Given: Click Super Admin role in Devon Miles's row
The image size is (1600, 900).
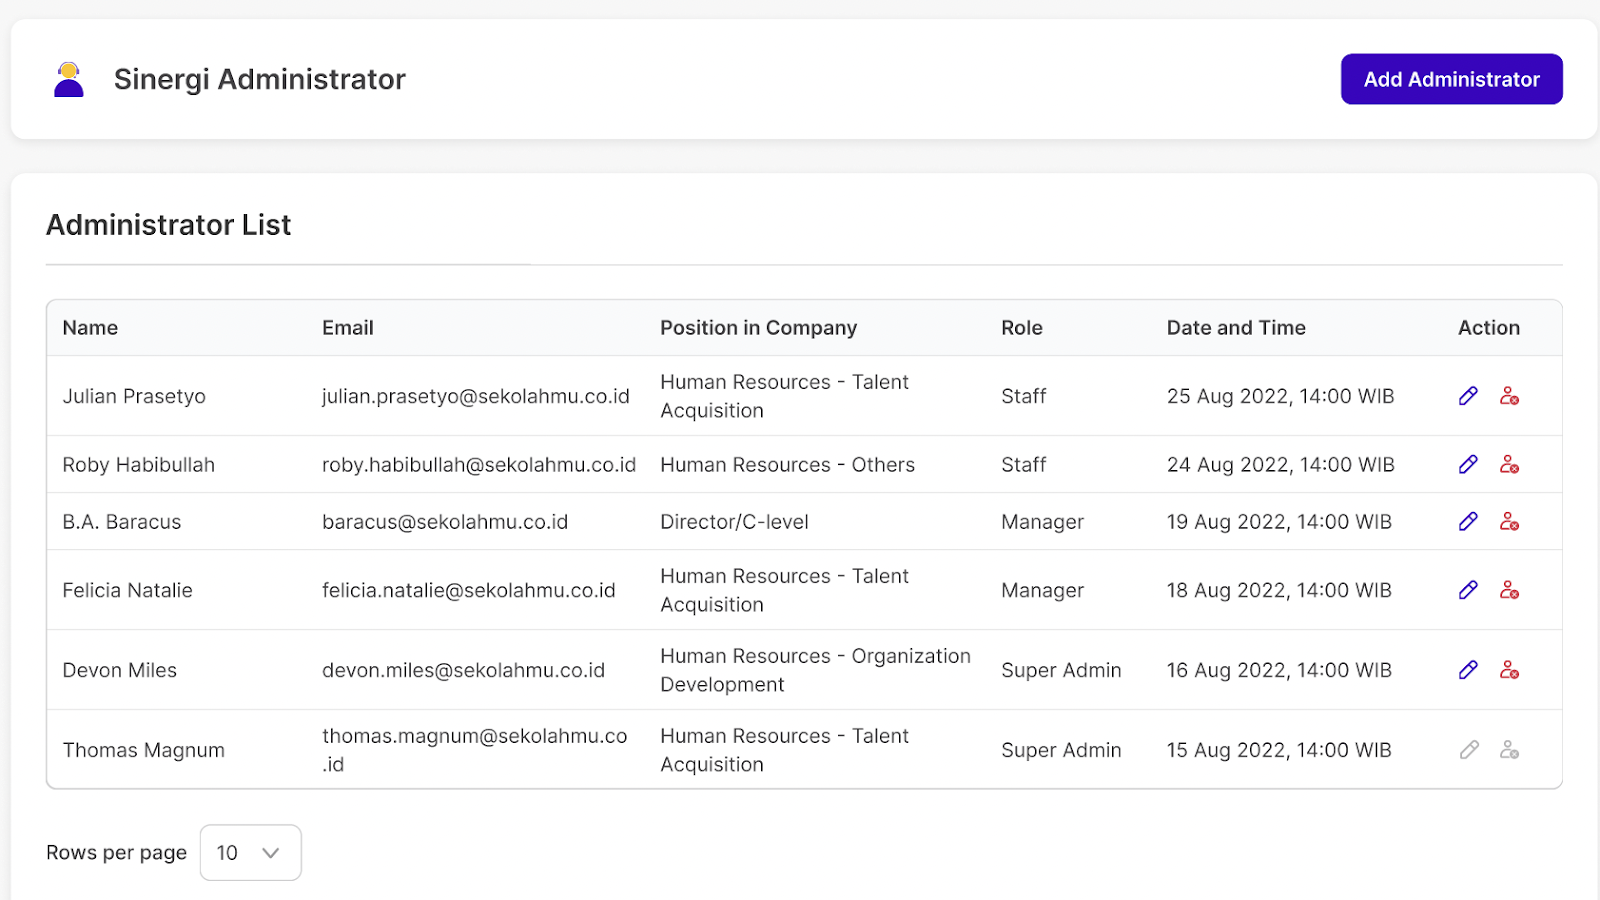Looking at the screenshot, I should 1061,670.
